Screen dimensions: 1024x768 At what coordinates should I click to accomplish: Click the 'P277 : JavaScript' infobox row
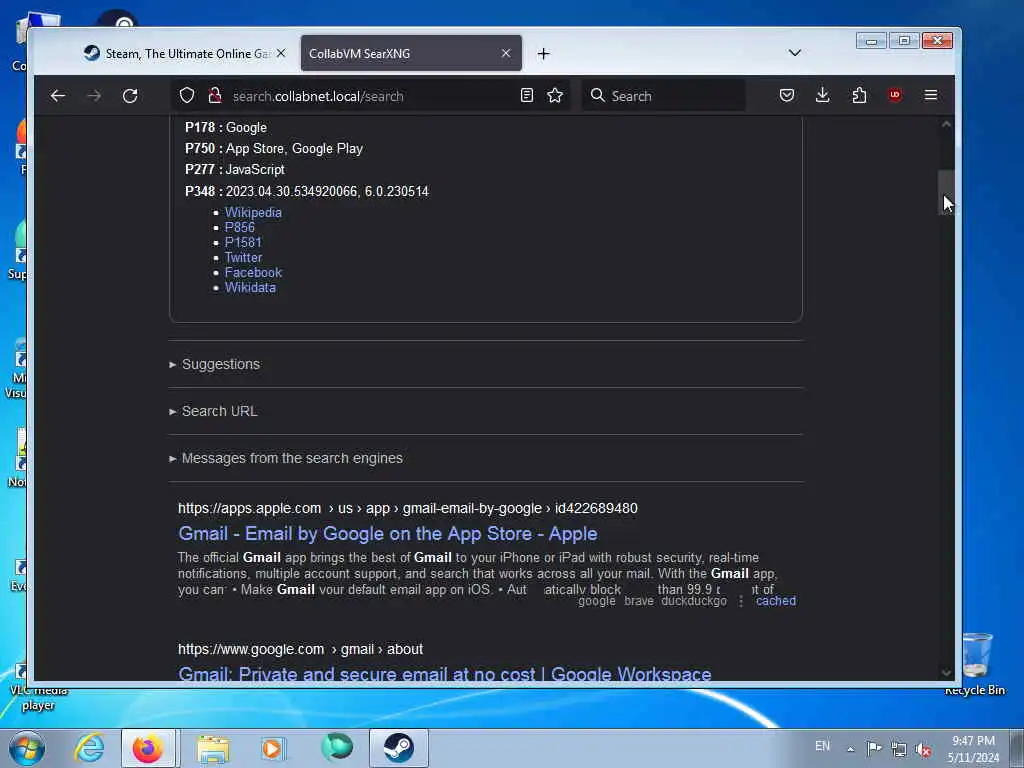click(234, 170)
